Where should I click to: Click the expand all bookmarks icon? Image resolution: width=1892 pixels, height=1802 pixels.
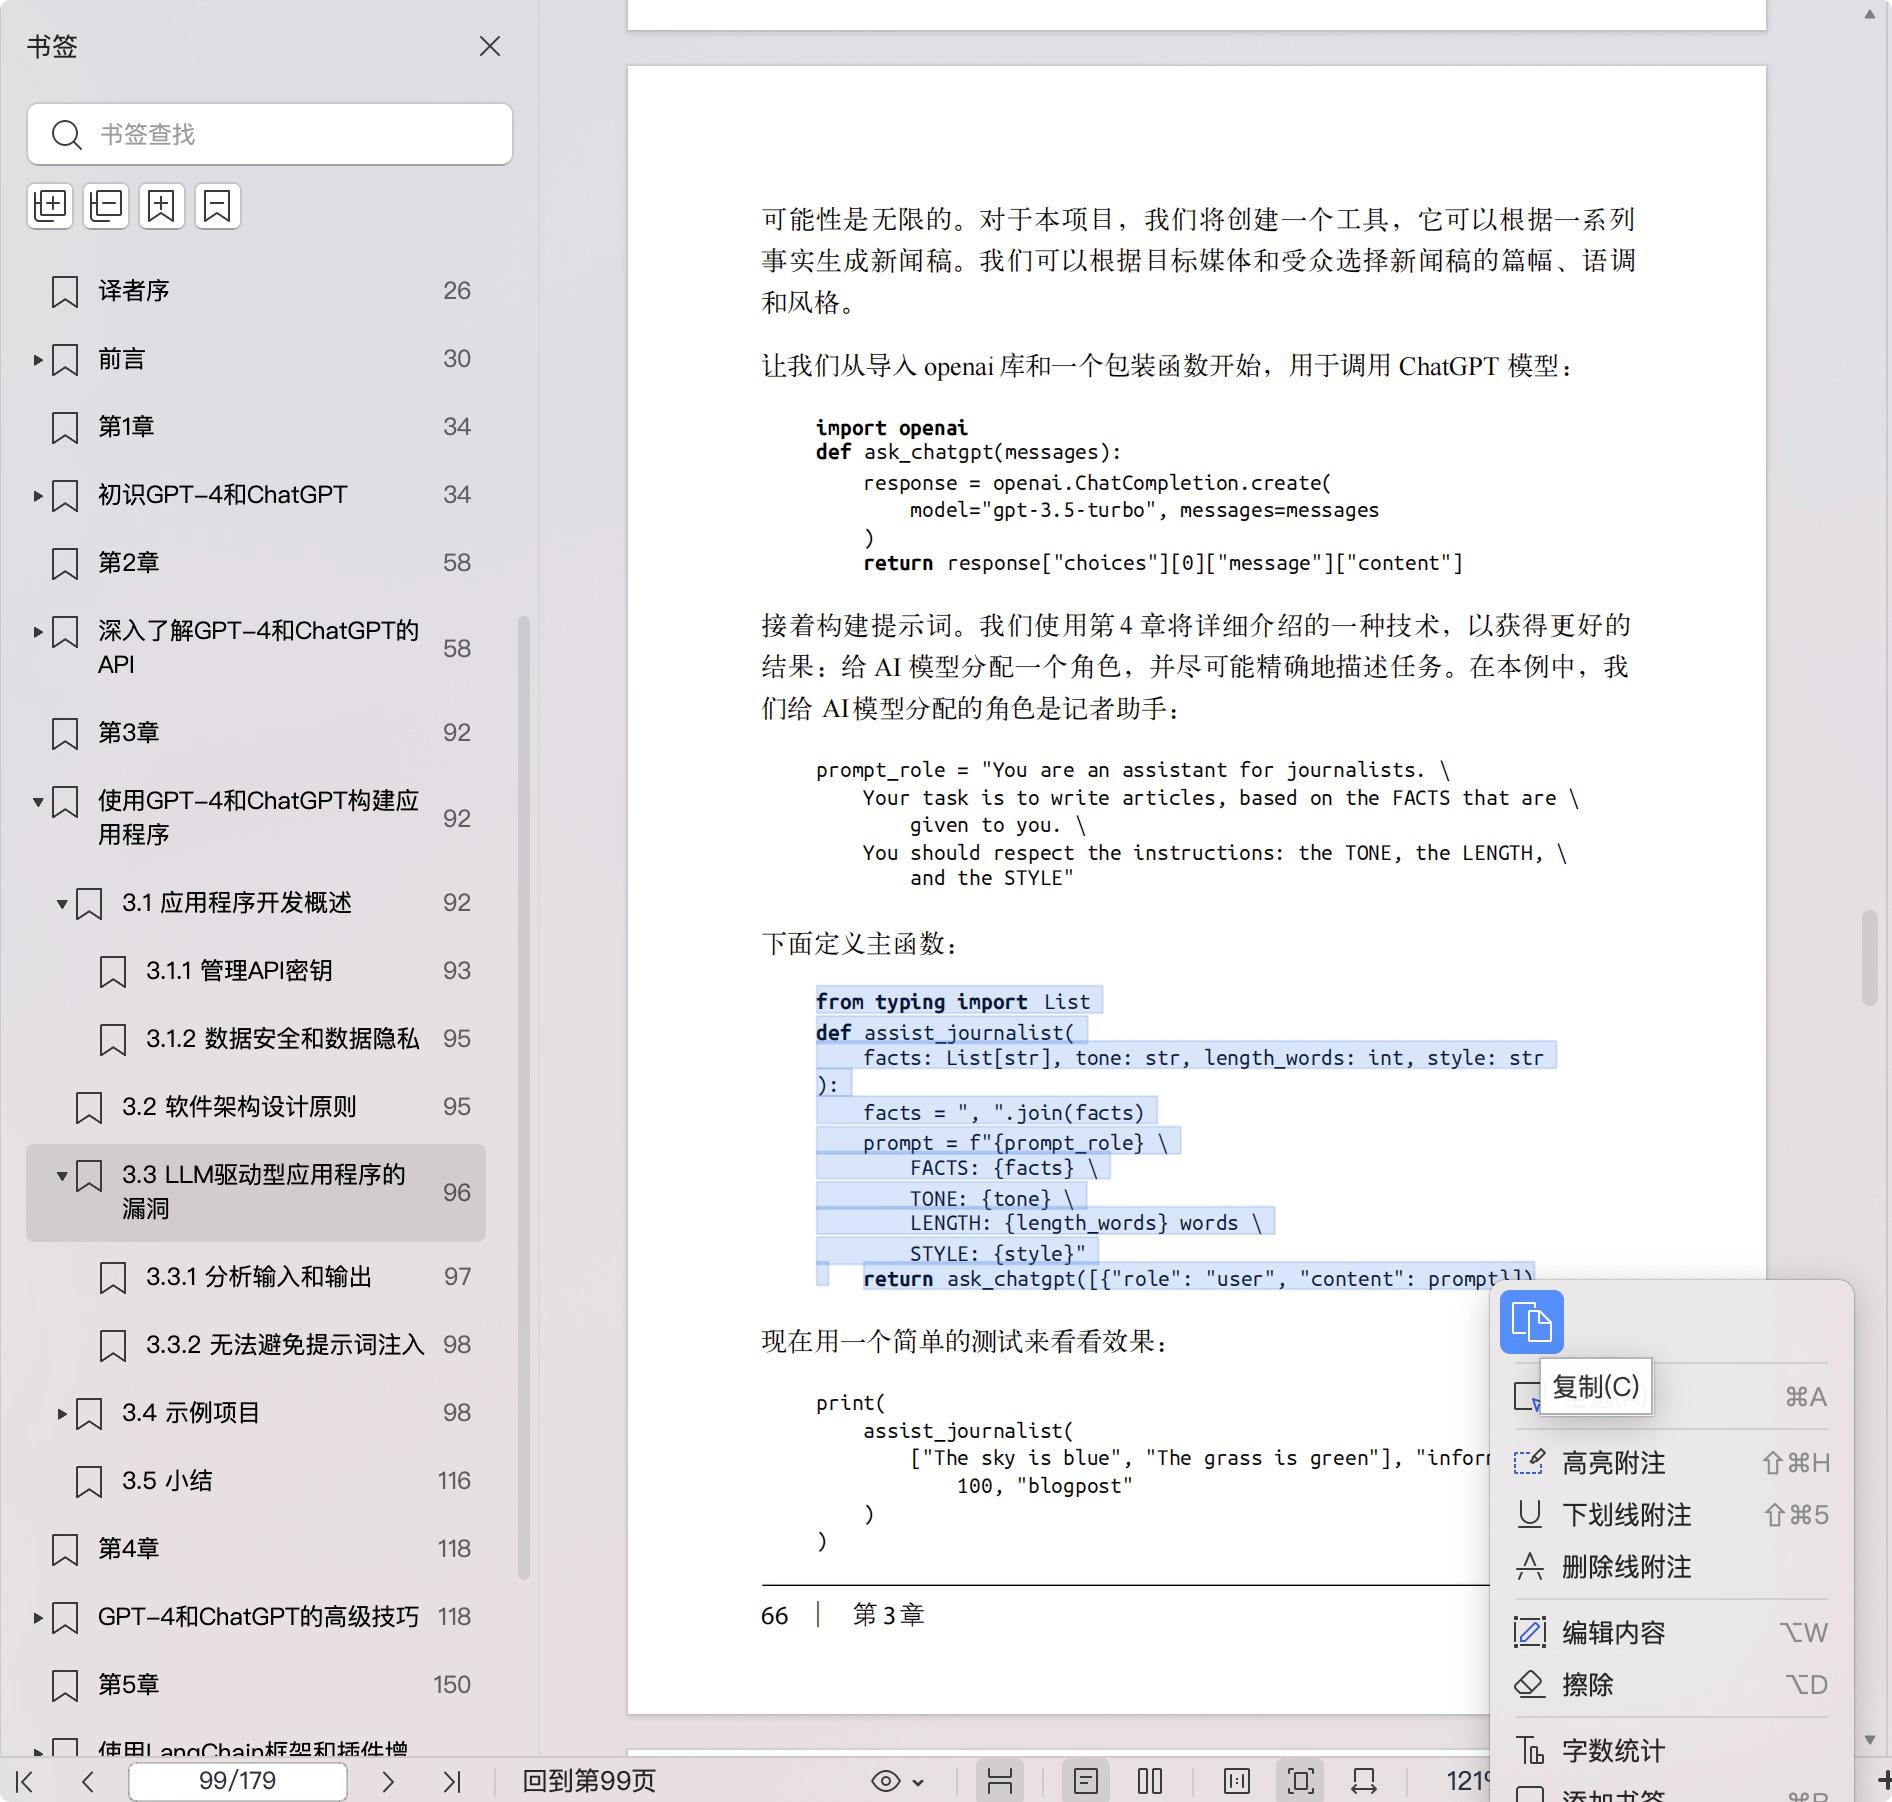click(x=50, y=206)
